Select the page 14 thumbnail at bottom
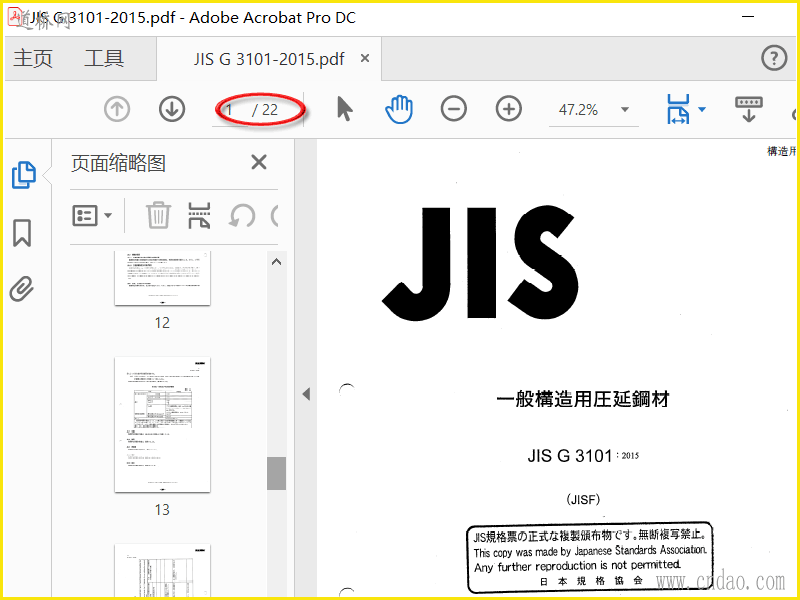800x600 pixels. 162,571
